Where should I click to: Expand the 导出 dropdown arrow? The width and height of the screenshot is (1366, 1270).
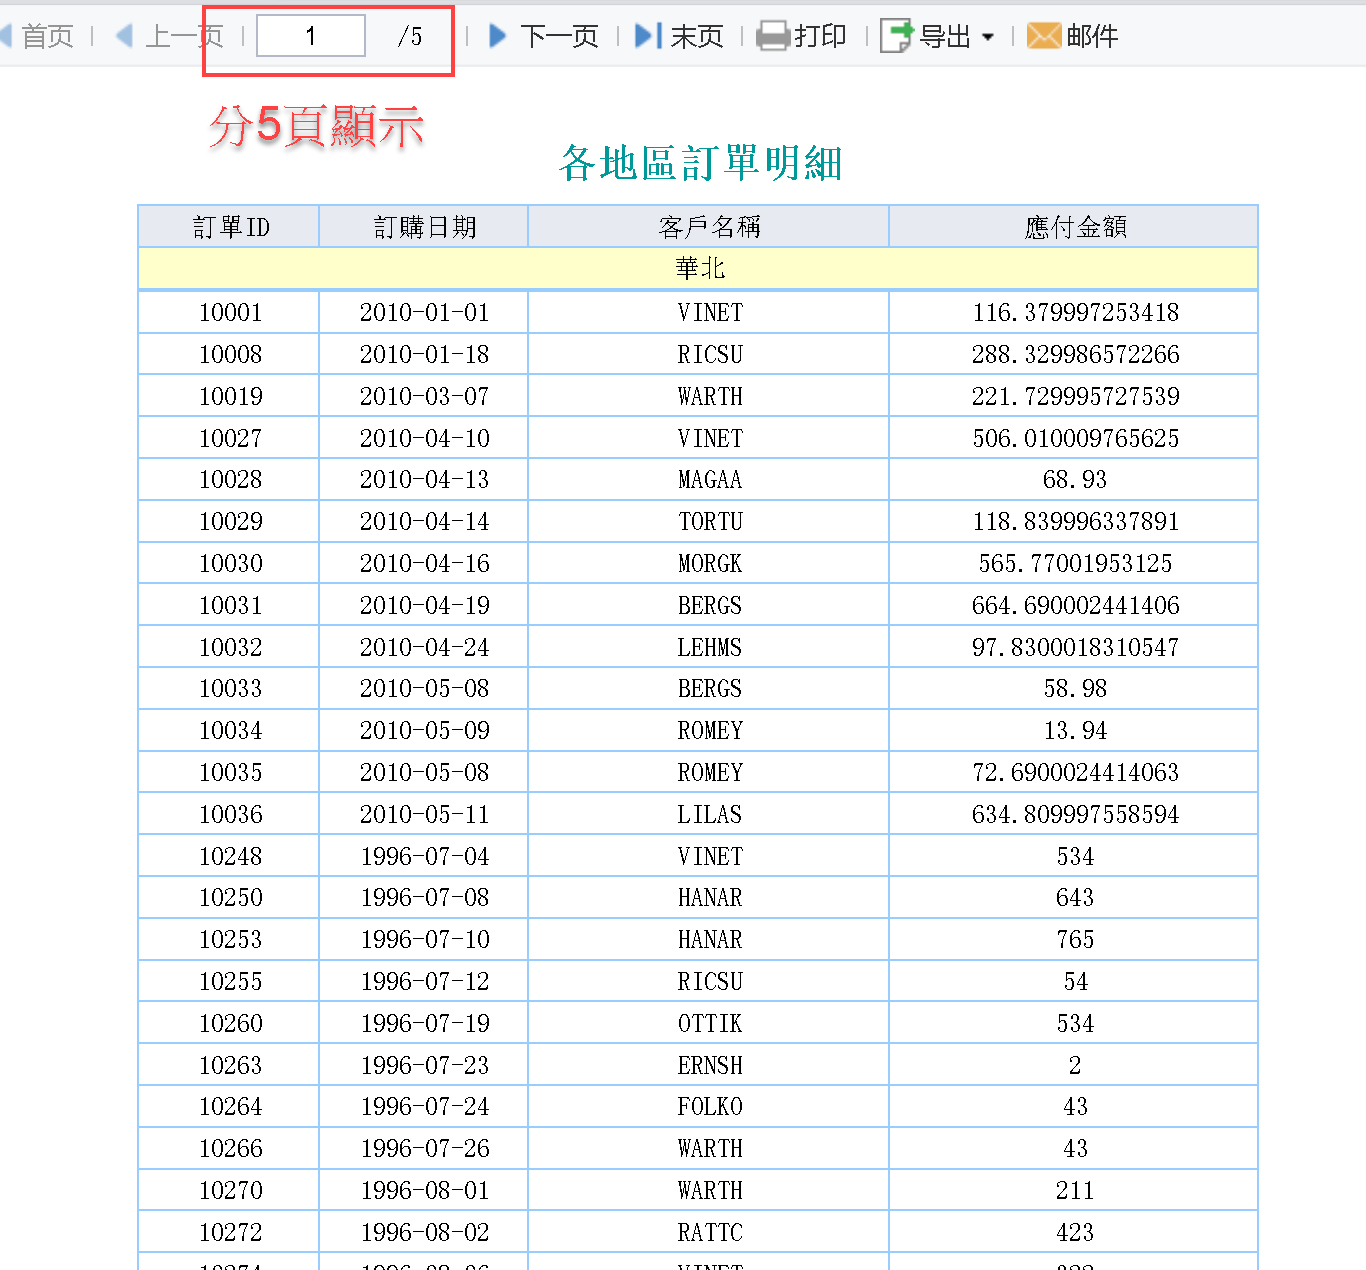pyautogui.click(x=988, y=37)
